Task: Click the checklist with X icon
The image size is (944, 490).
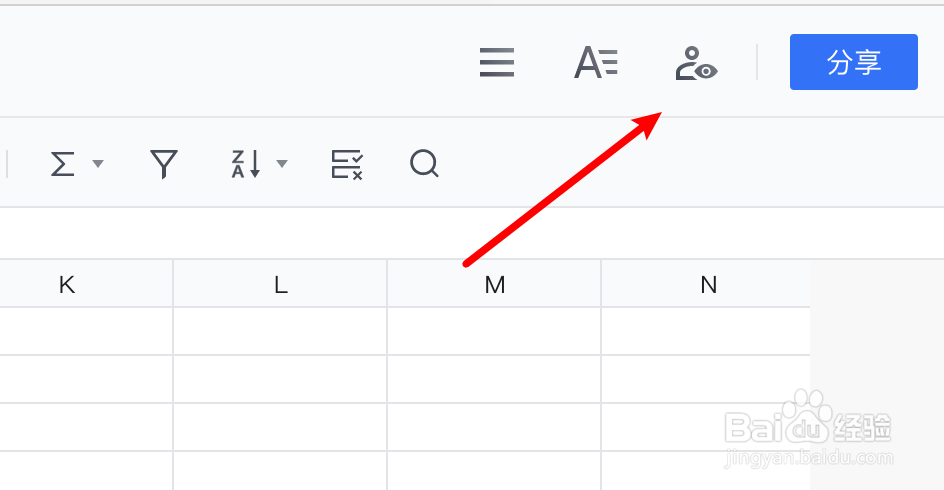Action: 347,164
